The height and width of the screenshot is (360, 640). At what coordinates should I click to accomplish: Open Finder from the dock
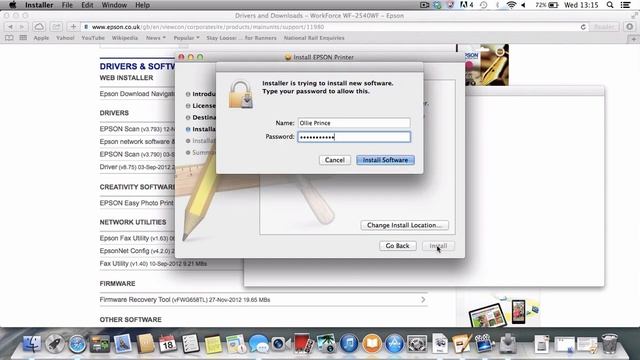click(x=31, y=344)
